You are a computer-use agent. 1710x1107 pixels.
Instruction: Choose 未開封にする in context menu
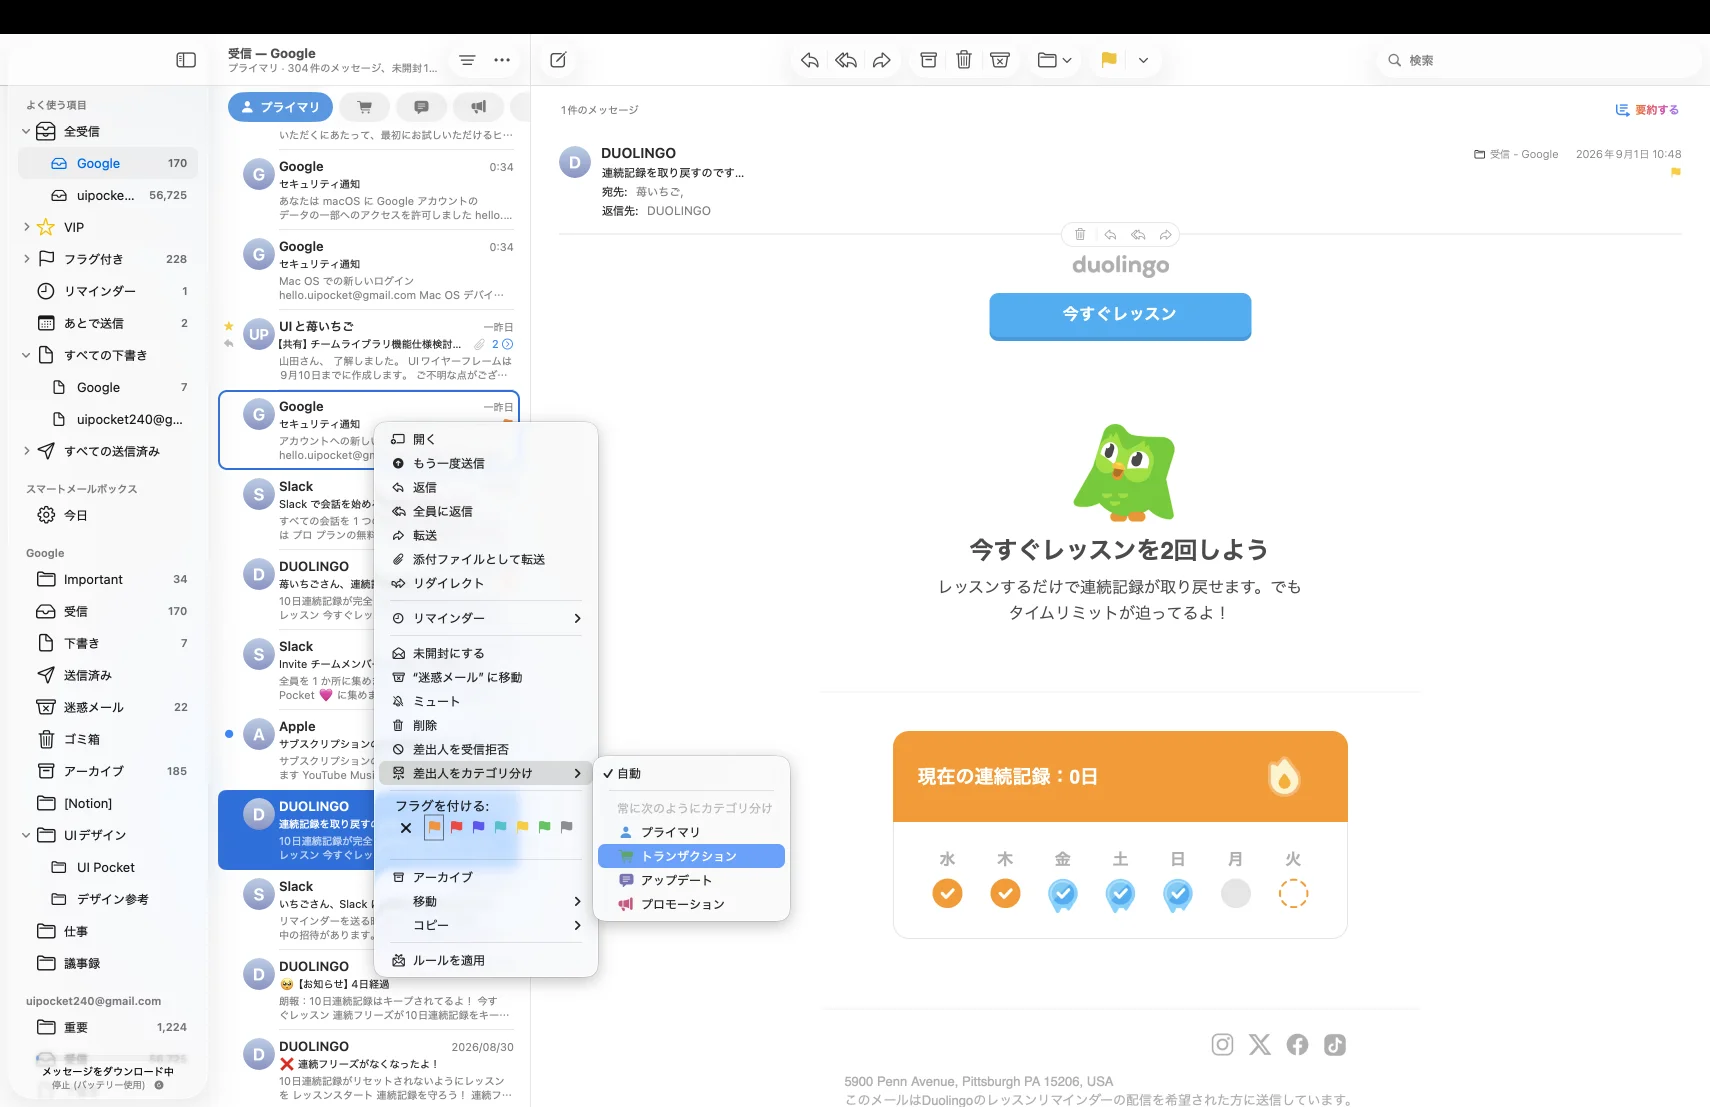coord(486,653)
